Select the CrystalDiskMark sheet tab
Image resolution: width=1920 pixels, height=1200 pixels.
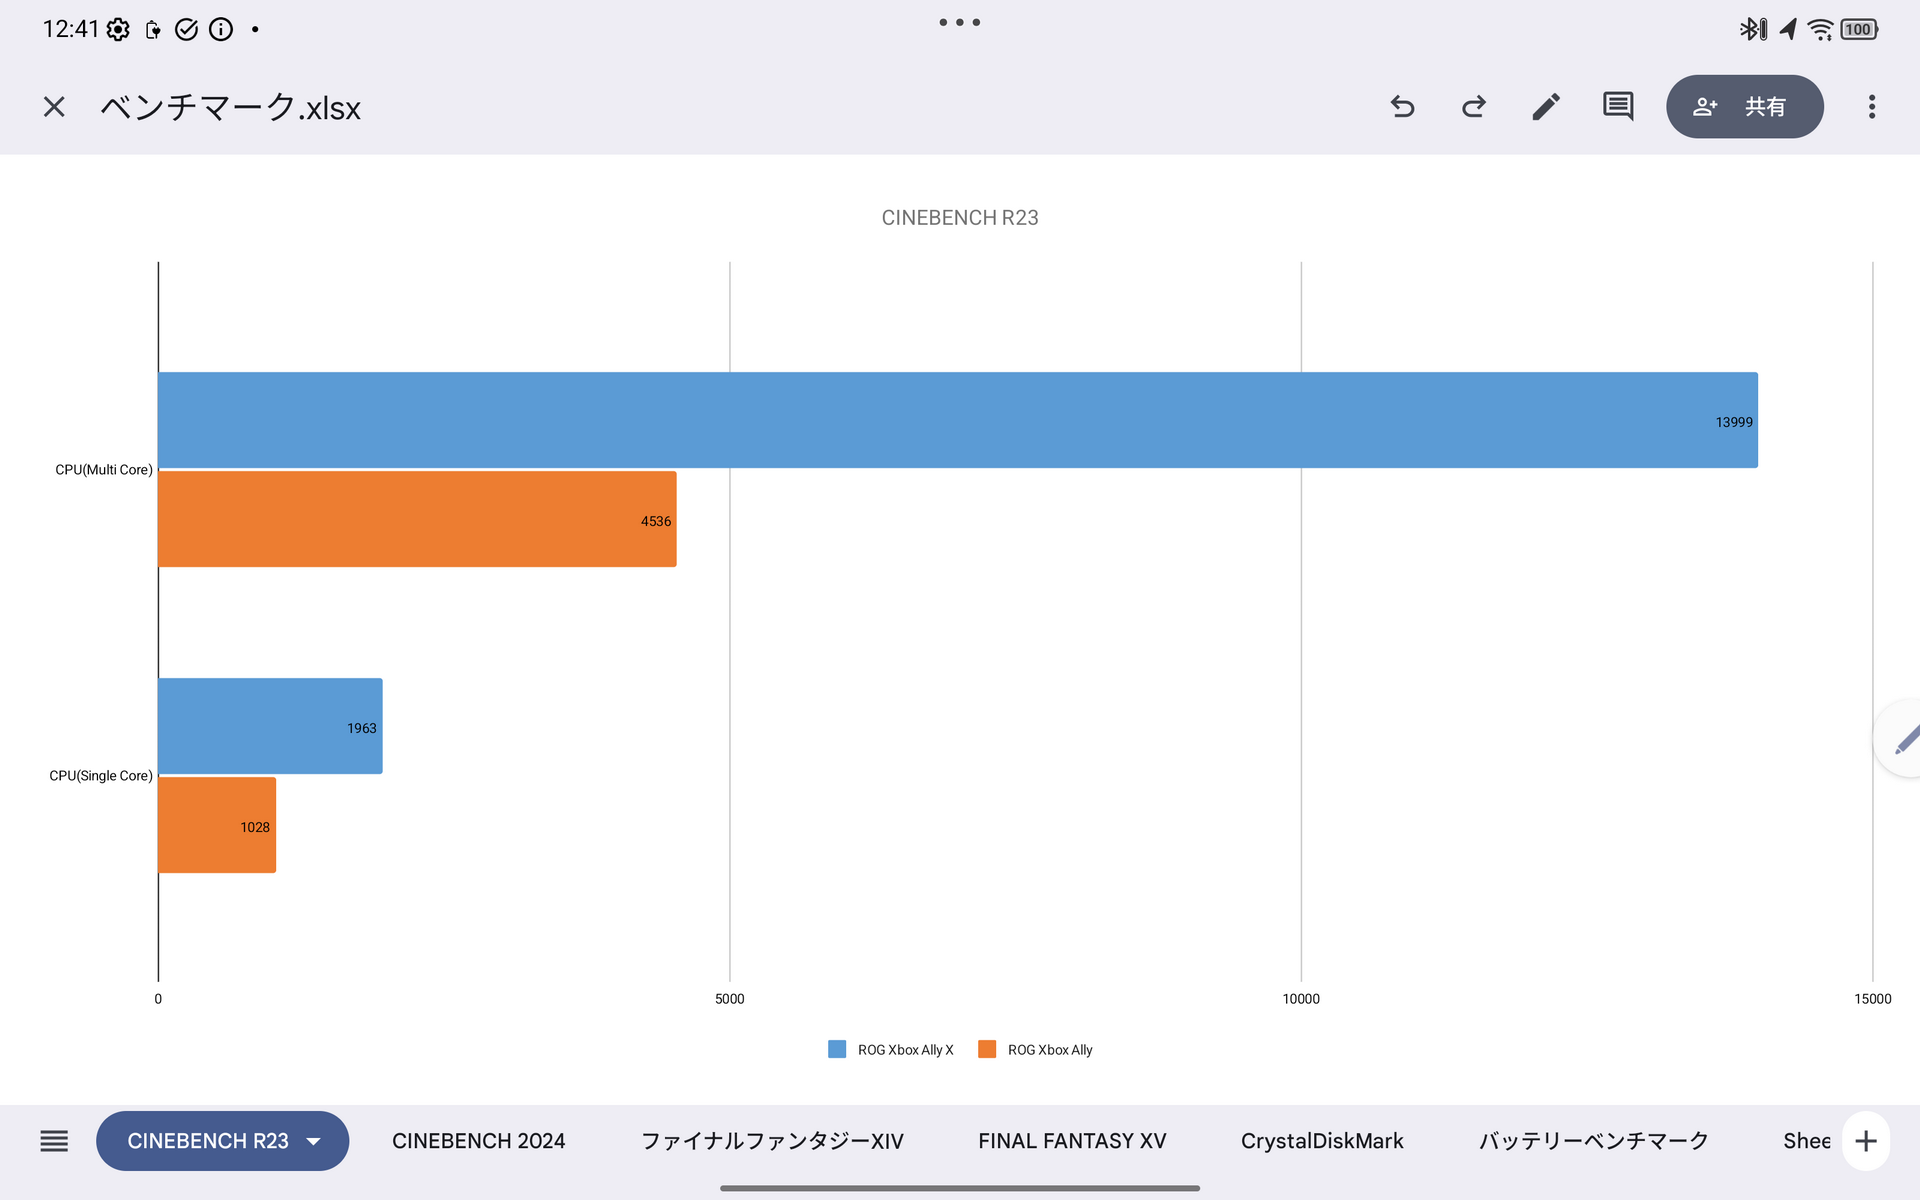click(x=1322, y=1141)
